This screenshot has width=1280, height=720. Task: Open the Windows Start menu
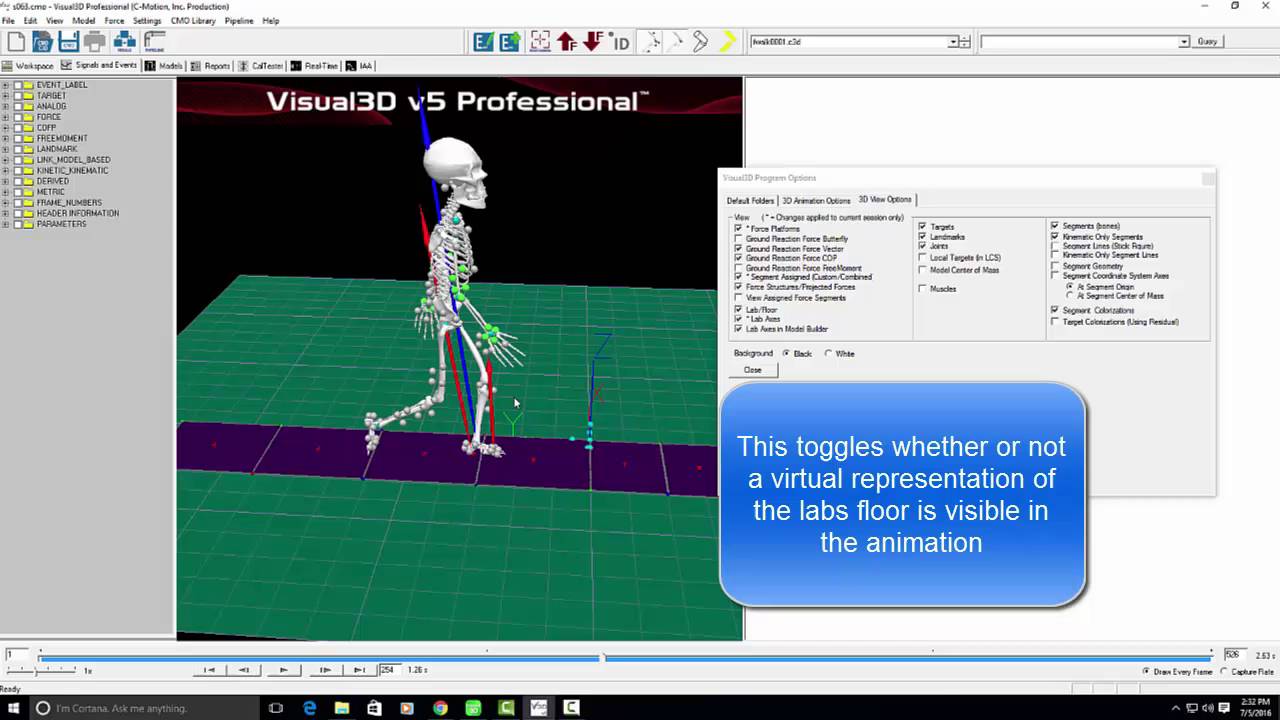[14, 708]
